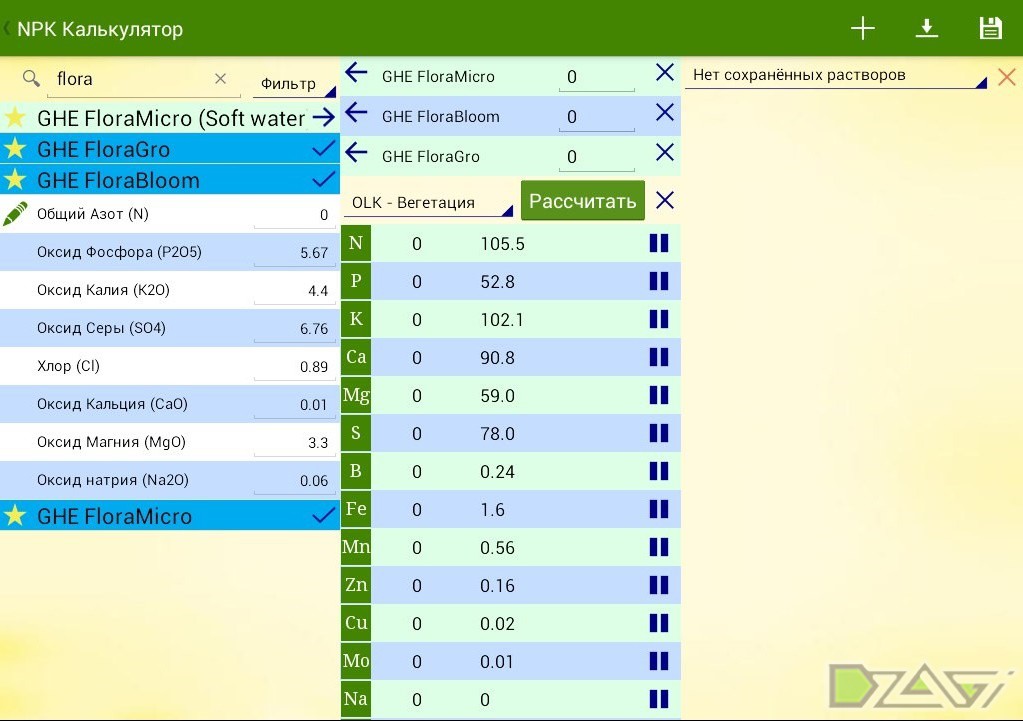Toggle pause icon for Na row
Viewport: 1023px width, 721px height.
pyautogui.click(x=659, y=699)
